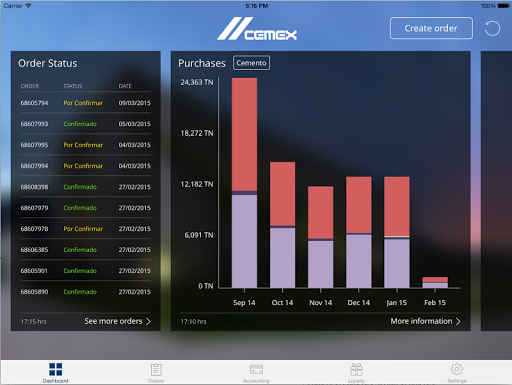
Task: Select order 68605794 row
Action: tap(86, 103)
